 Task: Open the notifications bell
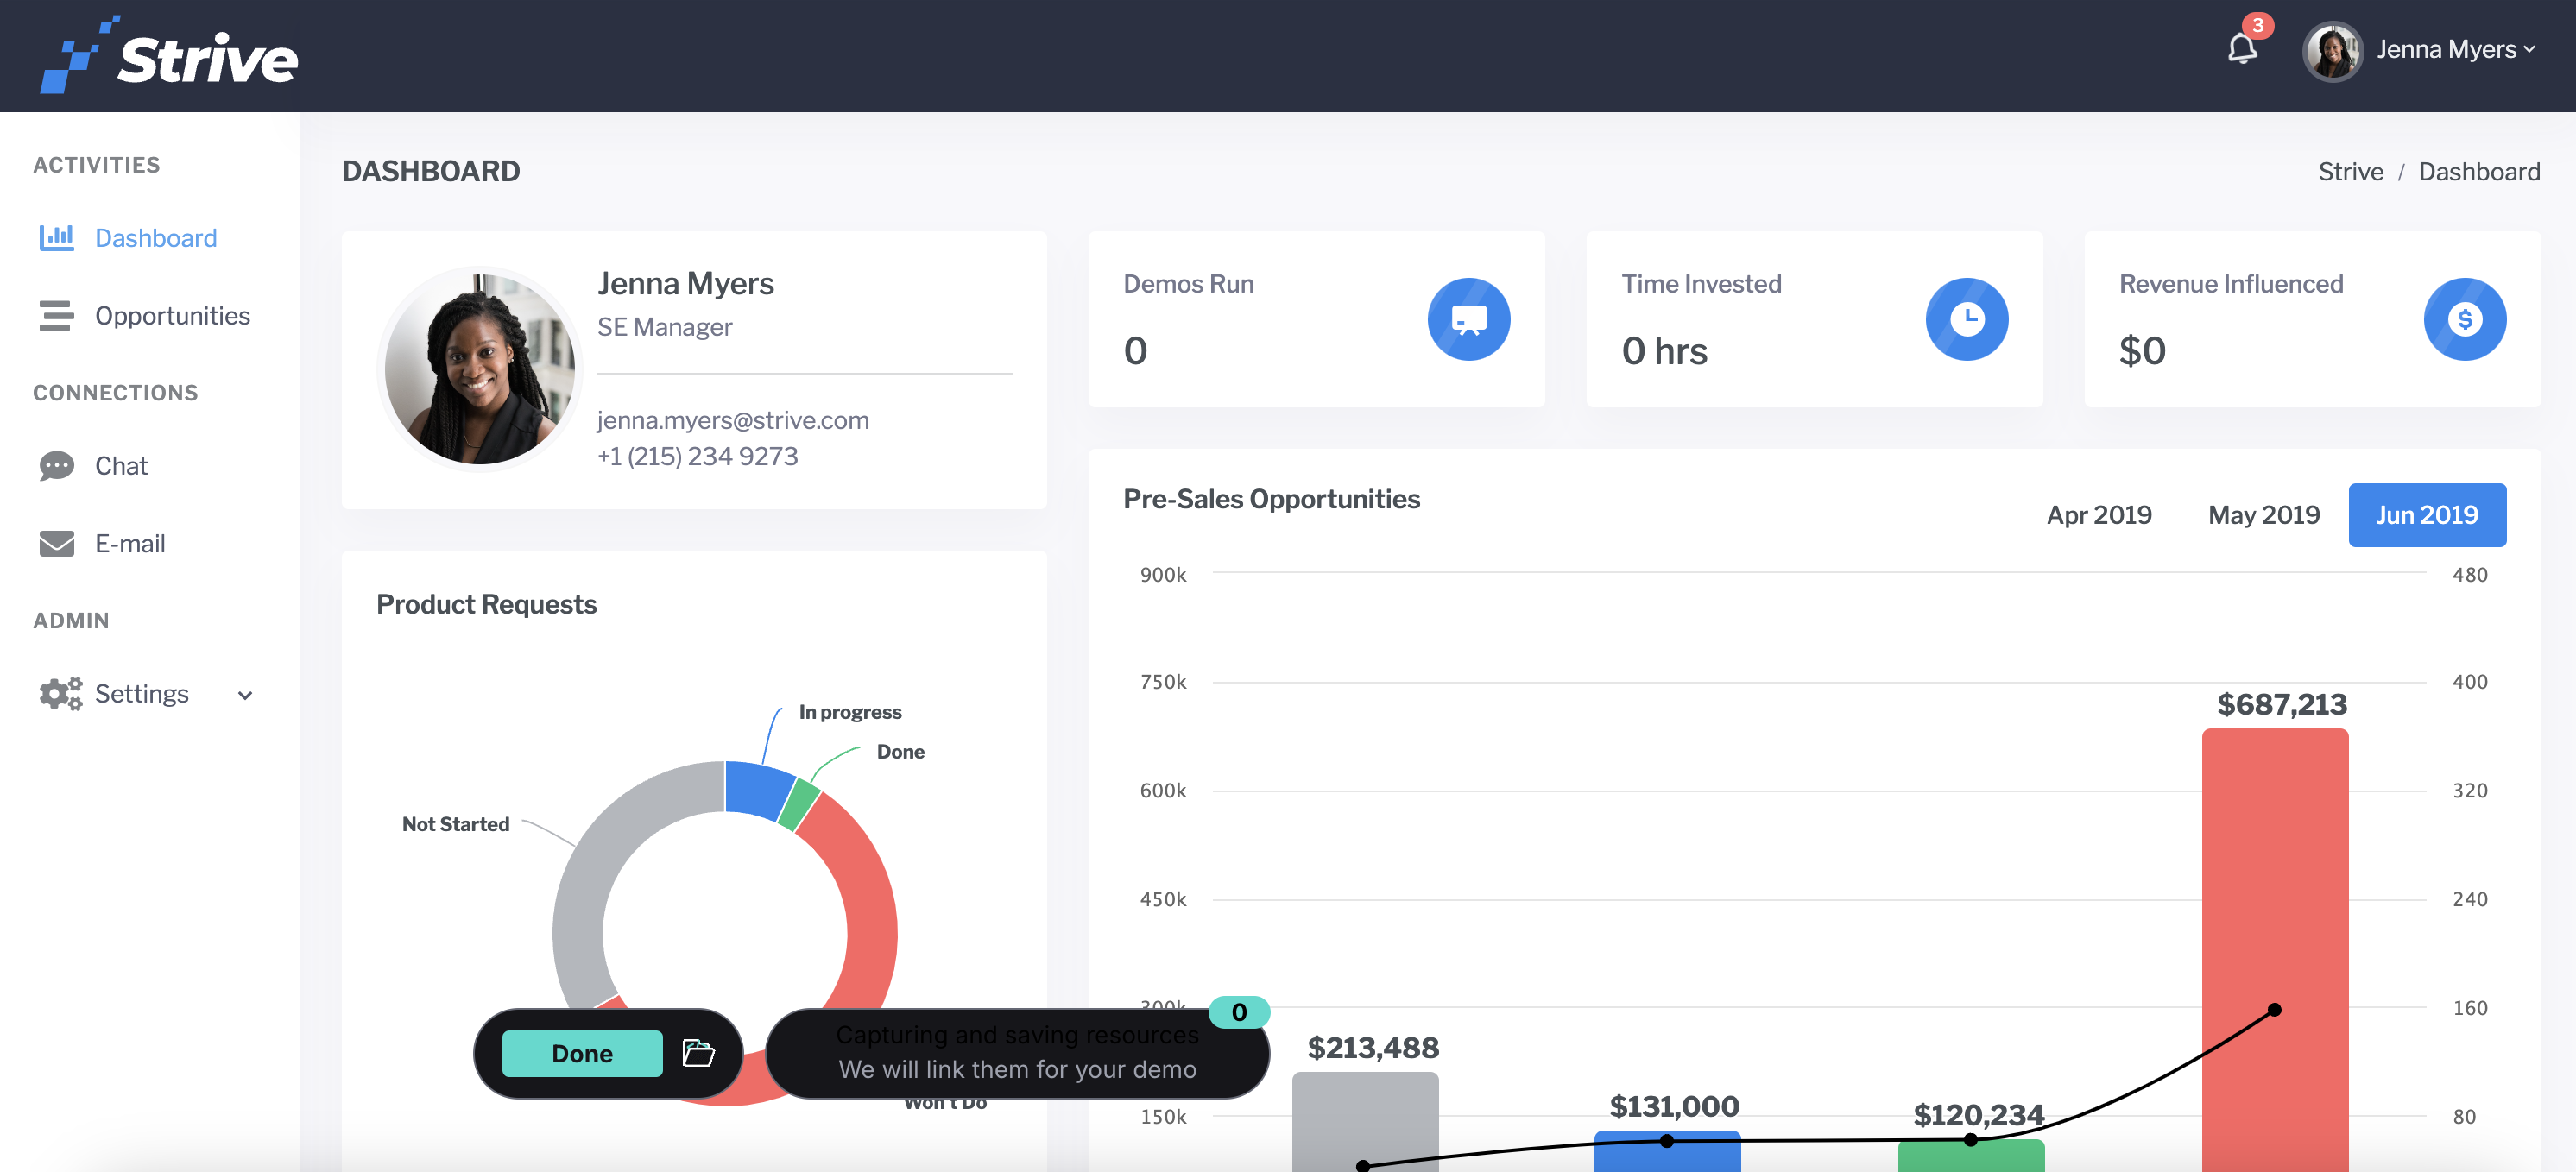[x=2242, y=48]
